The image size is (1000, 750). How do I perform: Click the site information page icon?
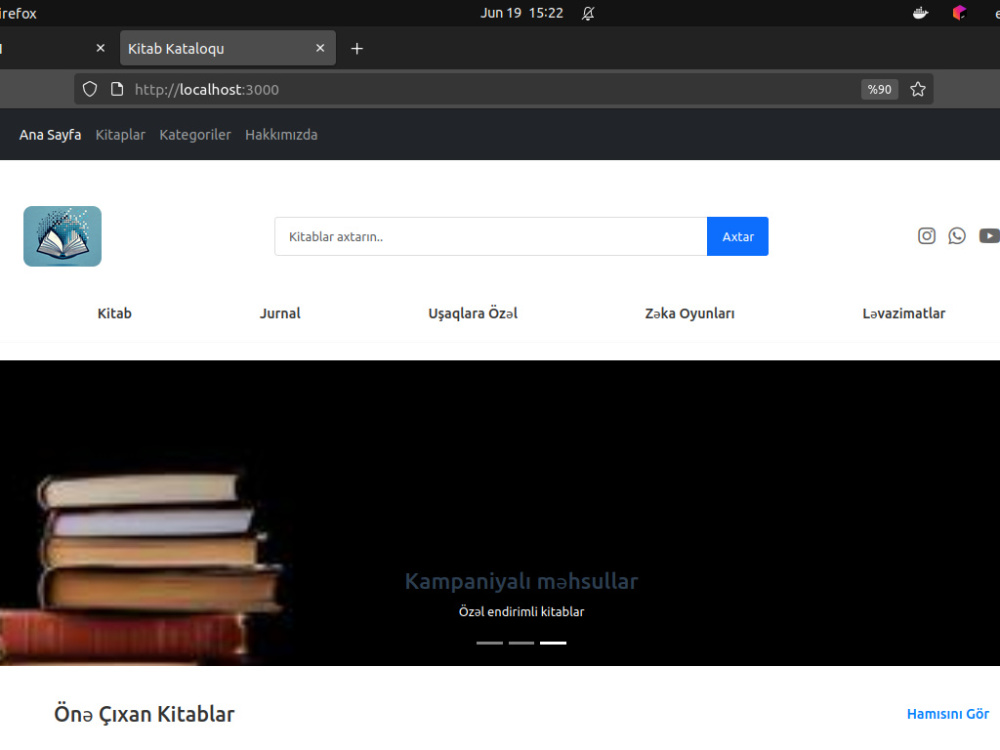pyautogui.click(x=117, y=89)
